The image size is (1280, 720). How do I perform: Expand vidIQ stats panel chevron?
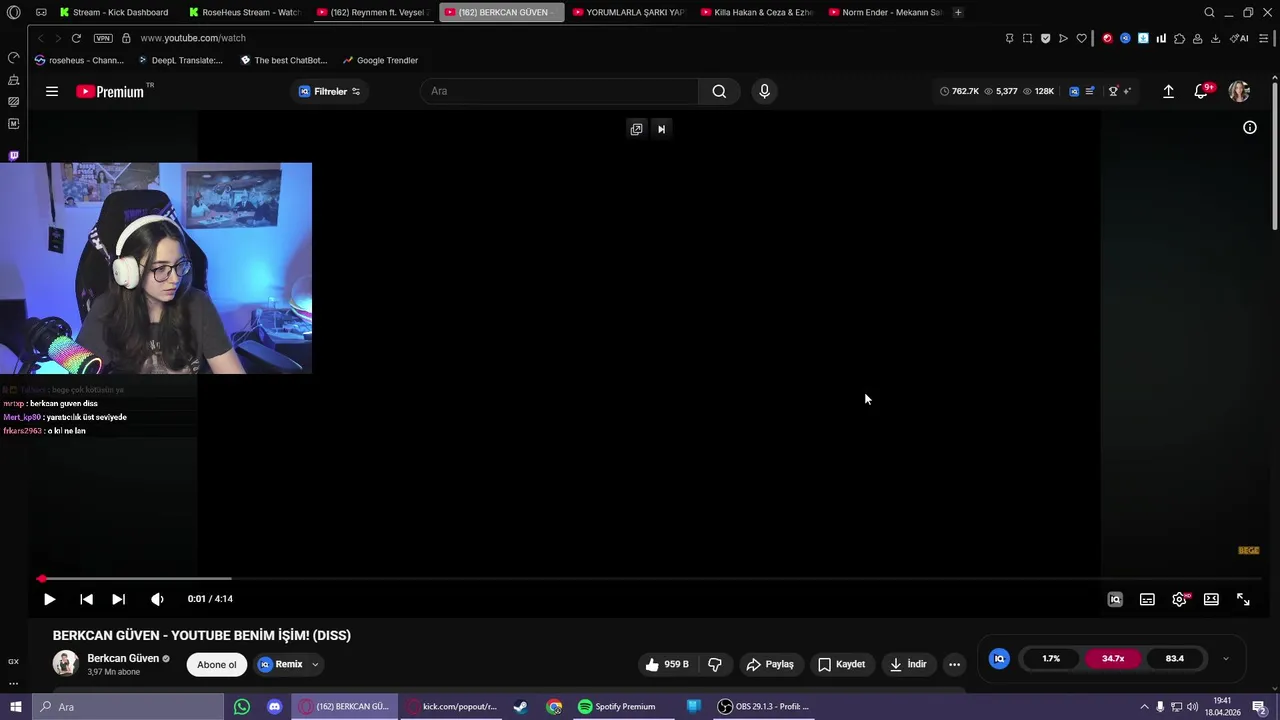pos(1226,659)
